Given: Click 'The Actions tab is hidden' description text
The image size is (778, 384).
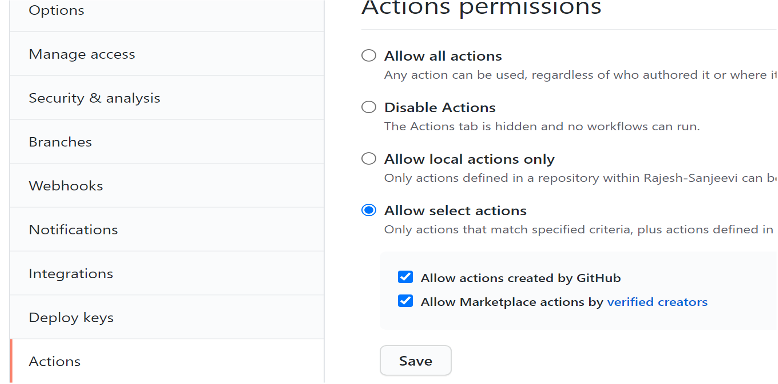Looking at the screenshot, I should click(542, 127).
